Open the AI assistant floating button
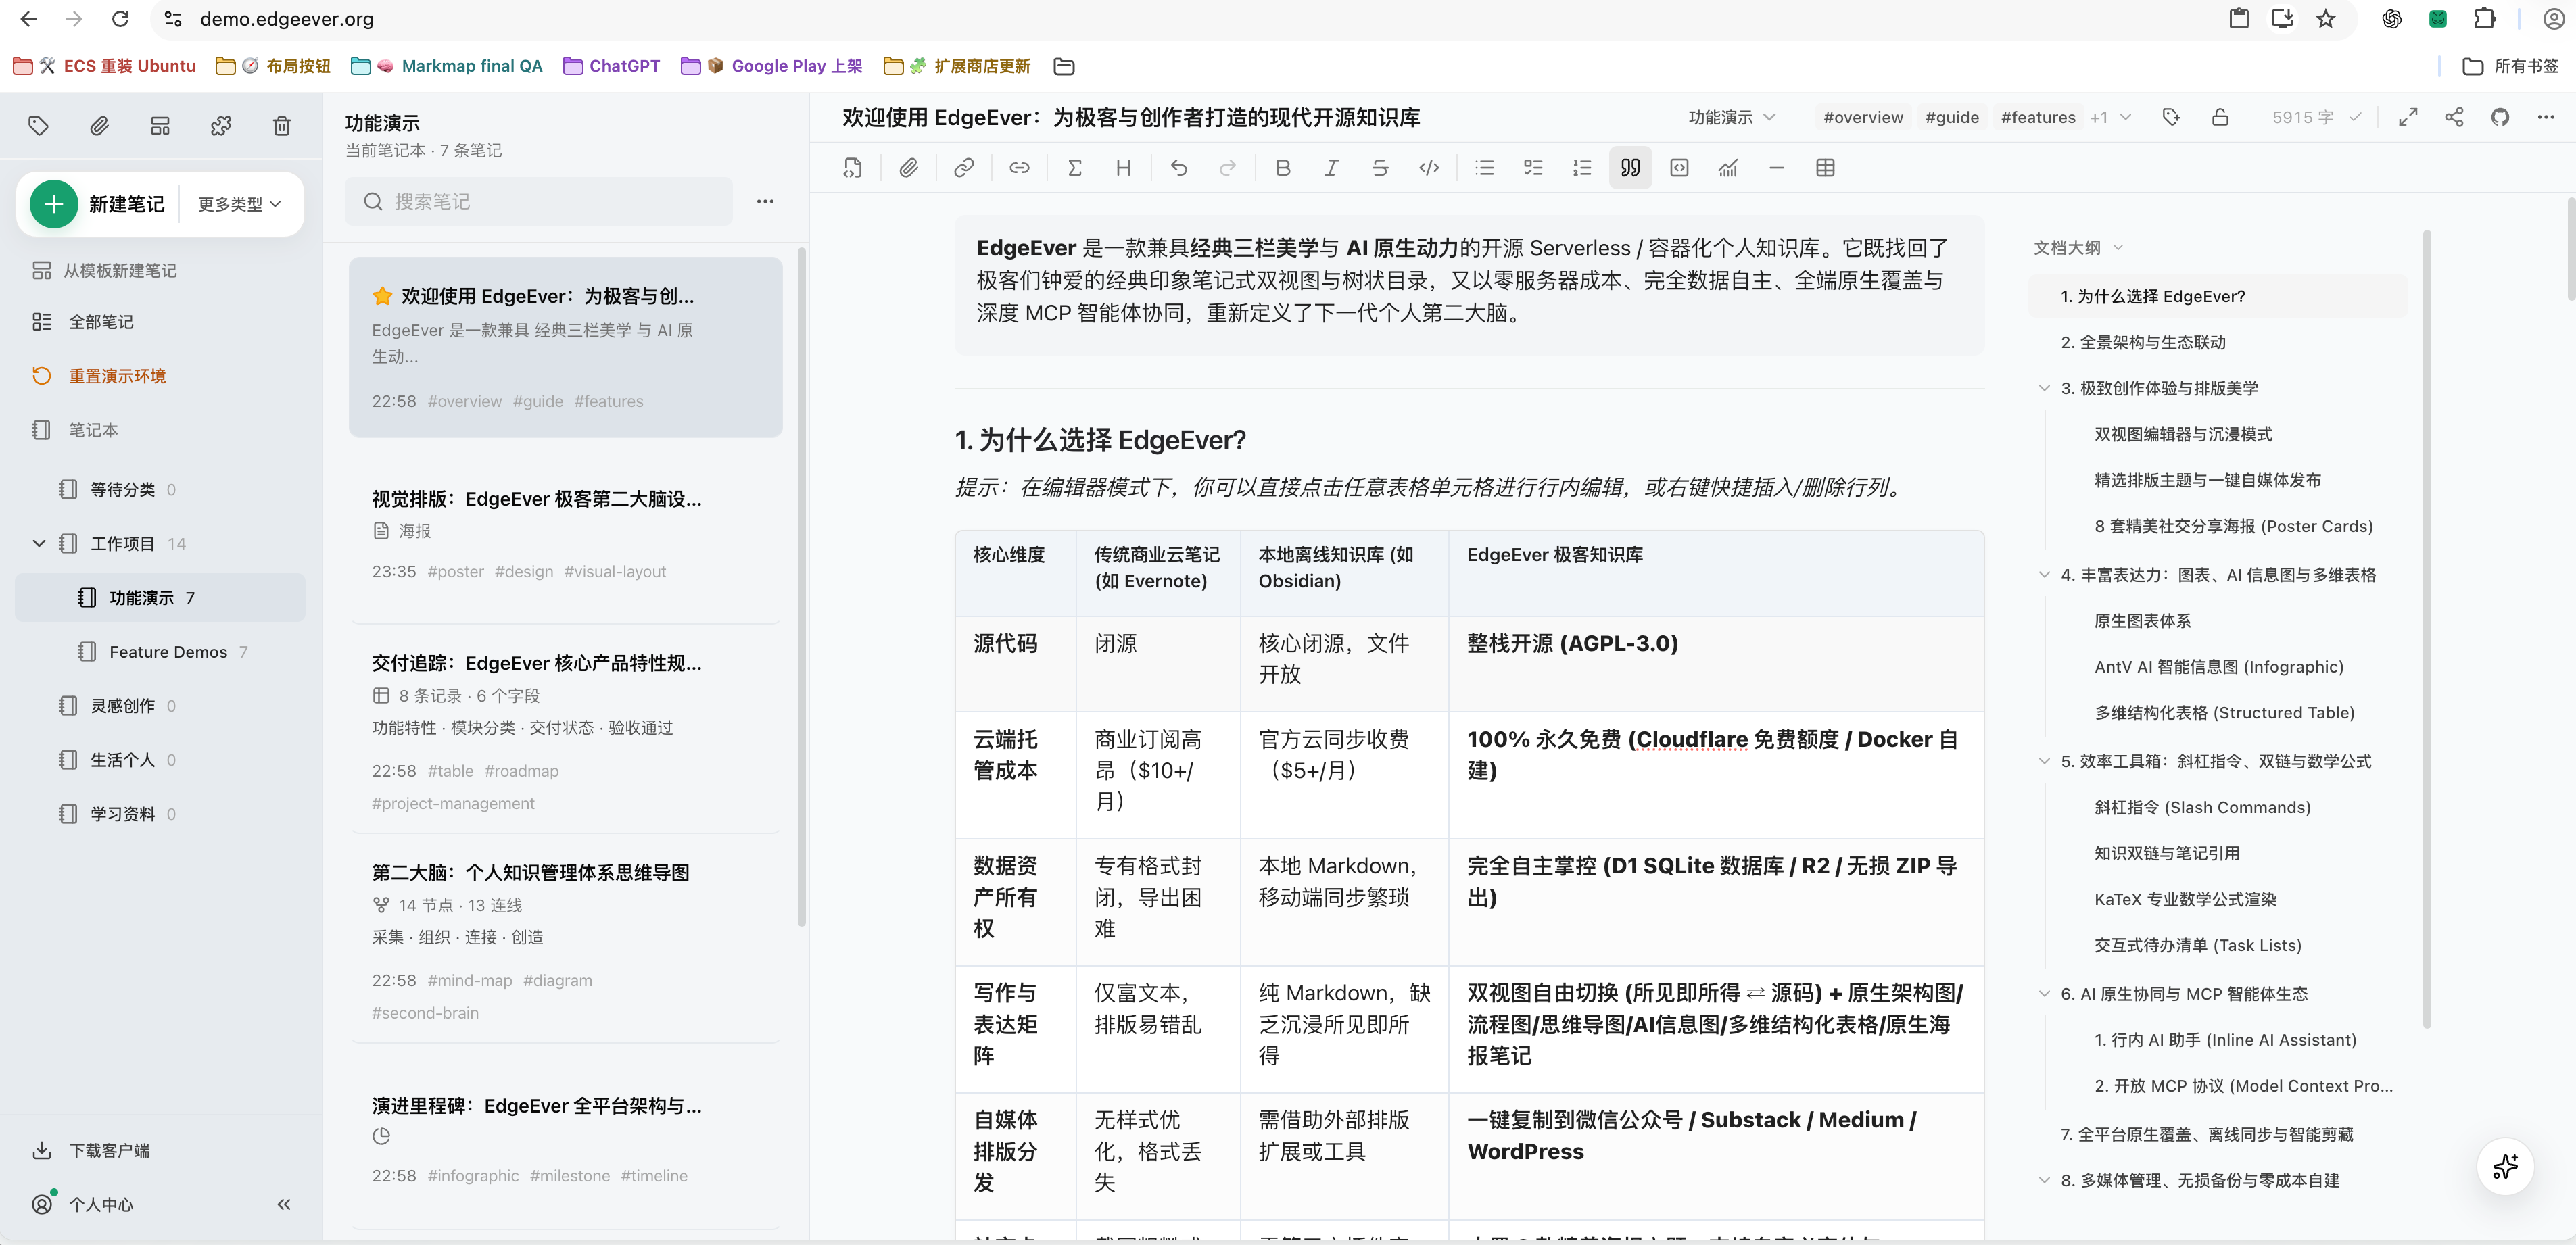 (x=2505, y=1166)
